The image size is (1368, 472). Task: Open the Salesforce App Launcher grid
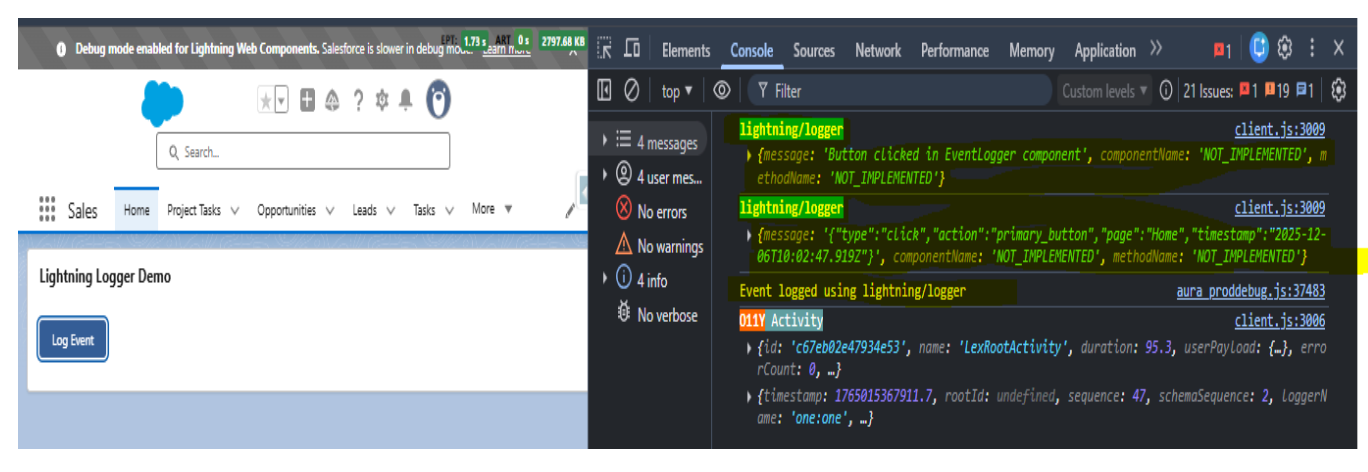click(47, 209)
